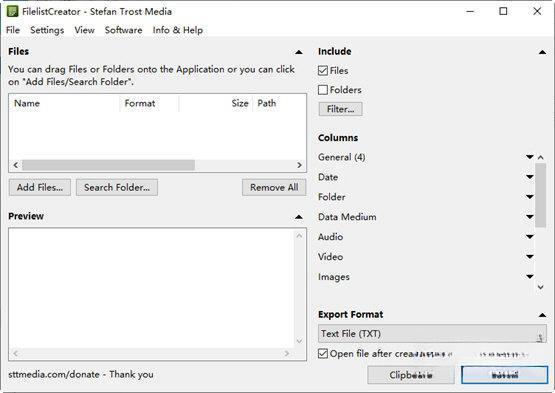Collapse the Preview section

[x=299, y=217]
